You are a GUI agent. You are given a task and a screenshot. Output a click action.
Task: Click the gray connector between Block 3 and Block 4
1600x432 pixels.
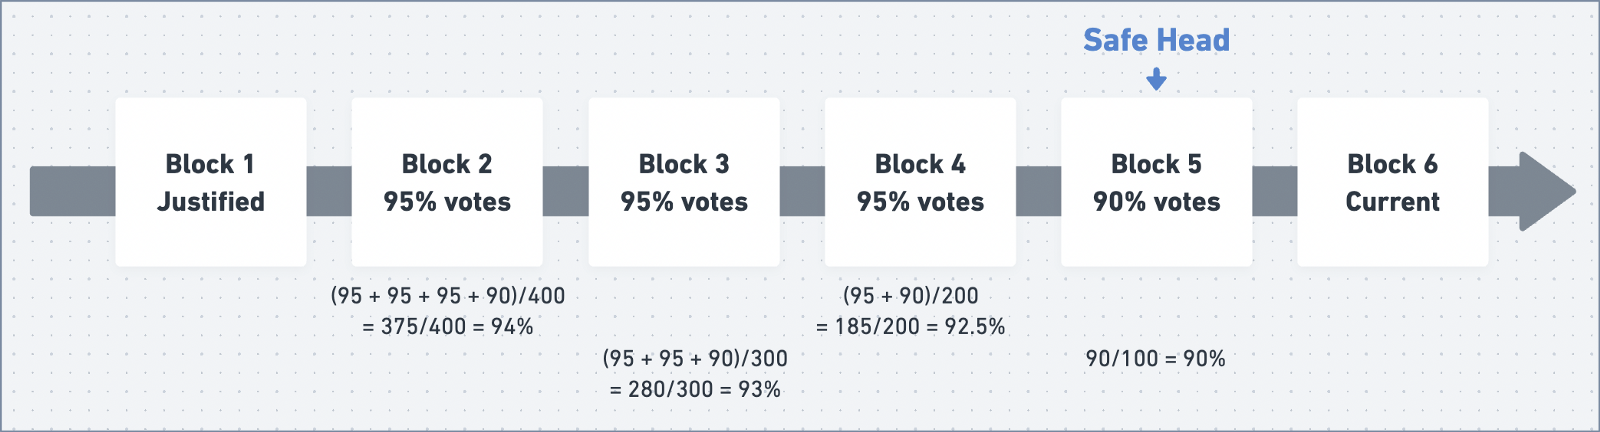point(802,191)
